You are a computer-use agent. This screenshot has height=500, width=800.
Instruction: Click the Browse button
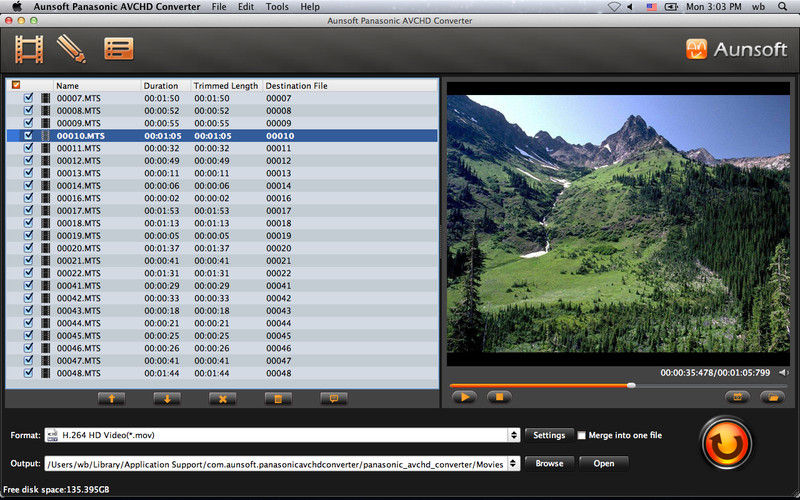tap(549, 463)
